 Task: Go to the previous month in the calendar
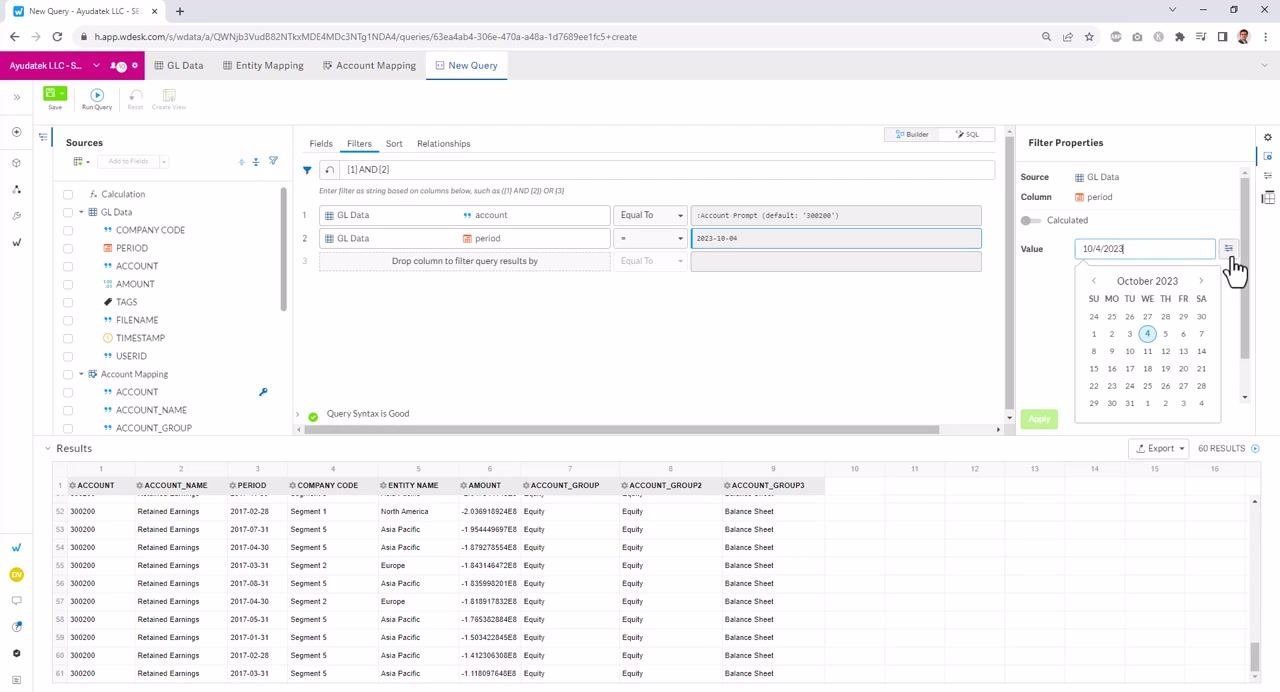point(1094,281)
